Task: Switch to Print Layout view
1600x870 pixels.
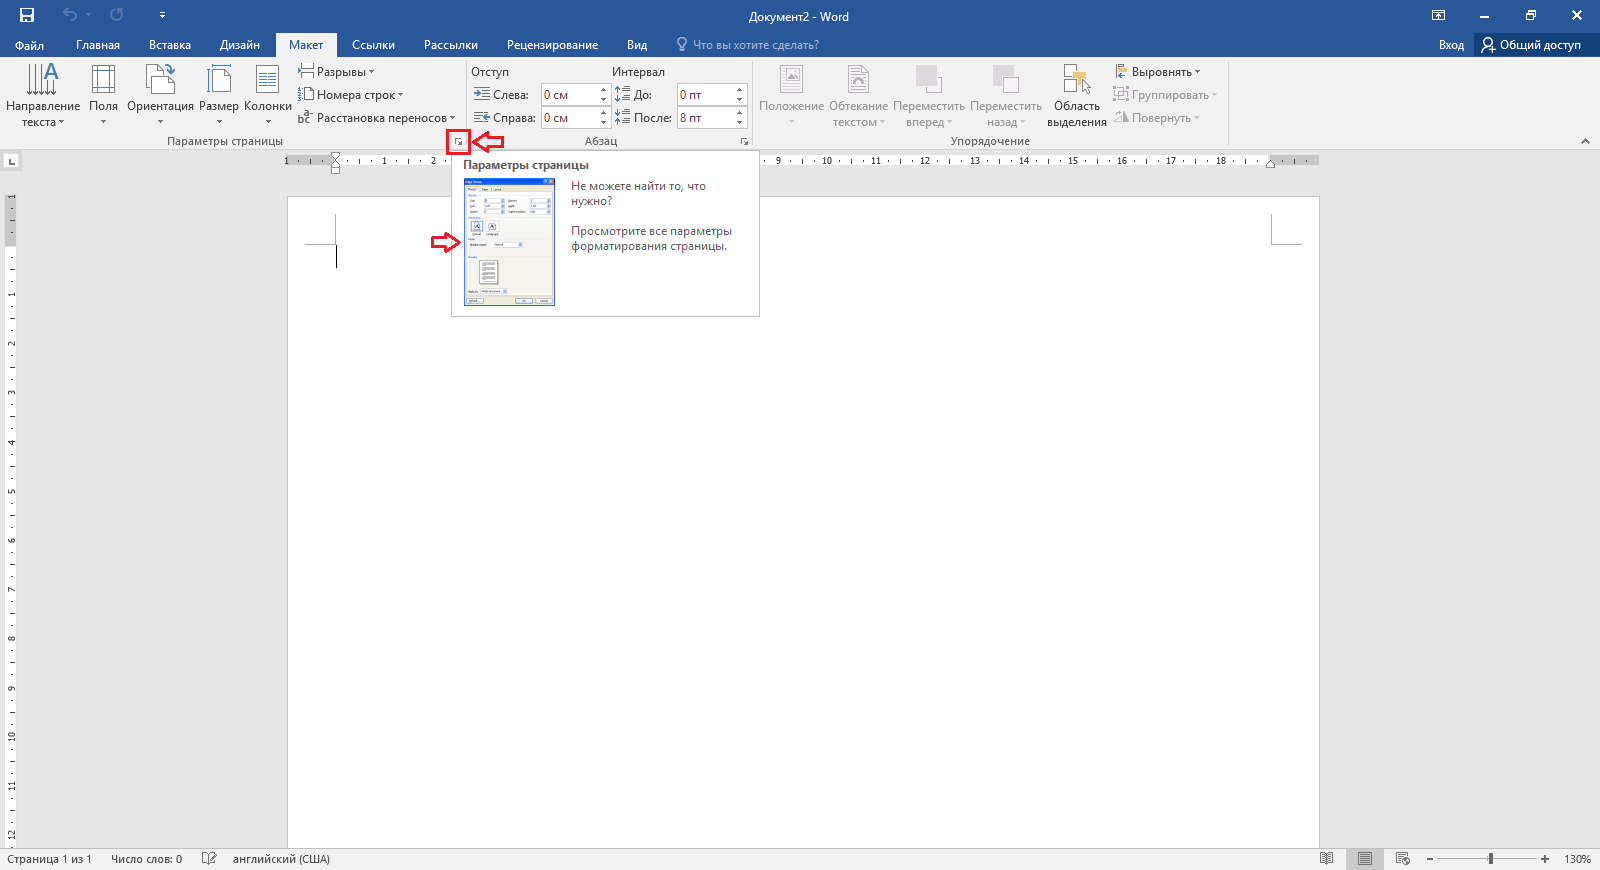Action: pos(1365,859)
